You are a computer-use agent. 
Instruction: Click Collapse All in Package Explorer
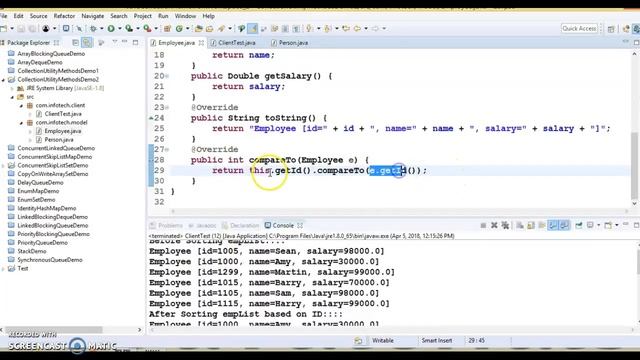76,42
